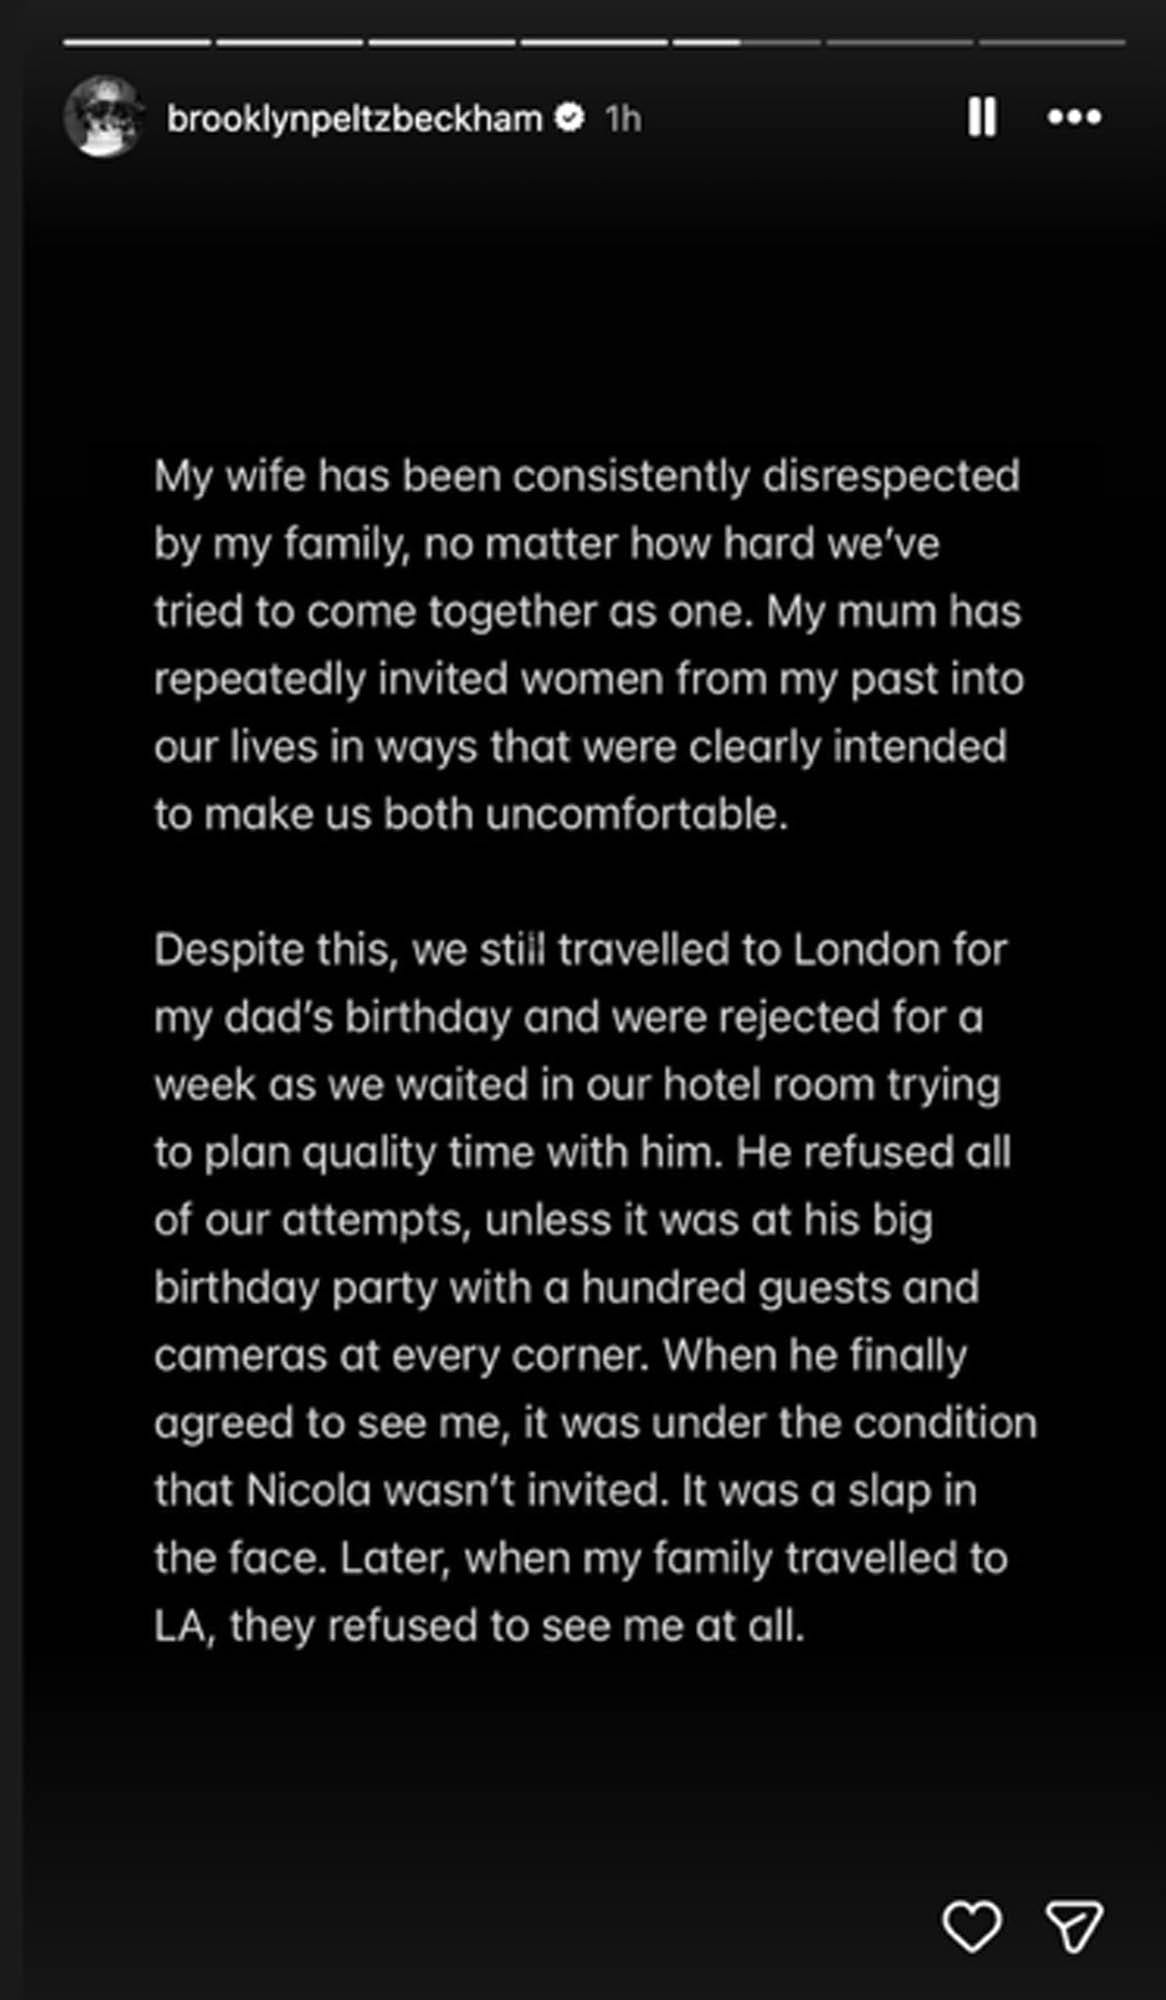Click the 1h timestamp label
Image resolution: width=1166 pixels, height=2000 pixels.
(x=623, y=119)
